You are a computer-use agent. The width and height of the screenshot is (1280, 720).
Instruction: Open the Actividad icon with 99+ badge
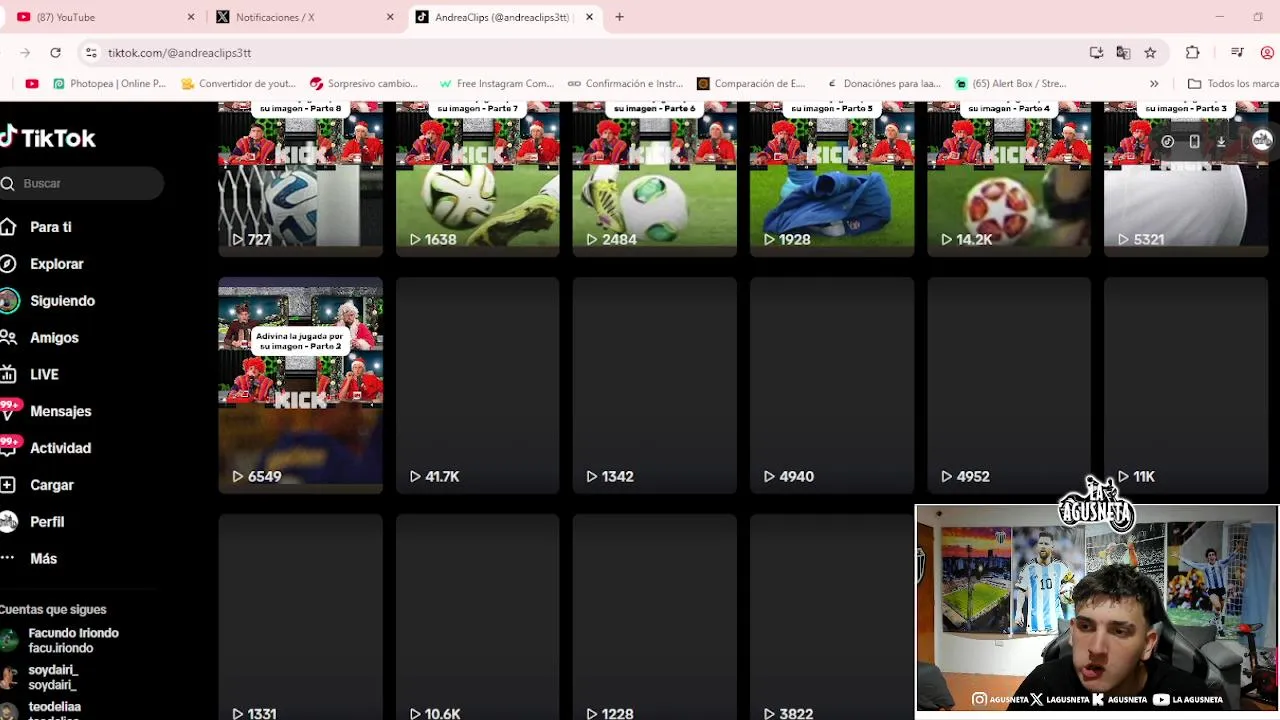(9, 447)
